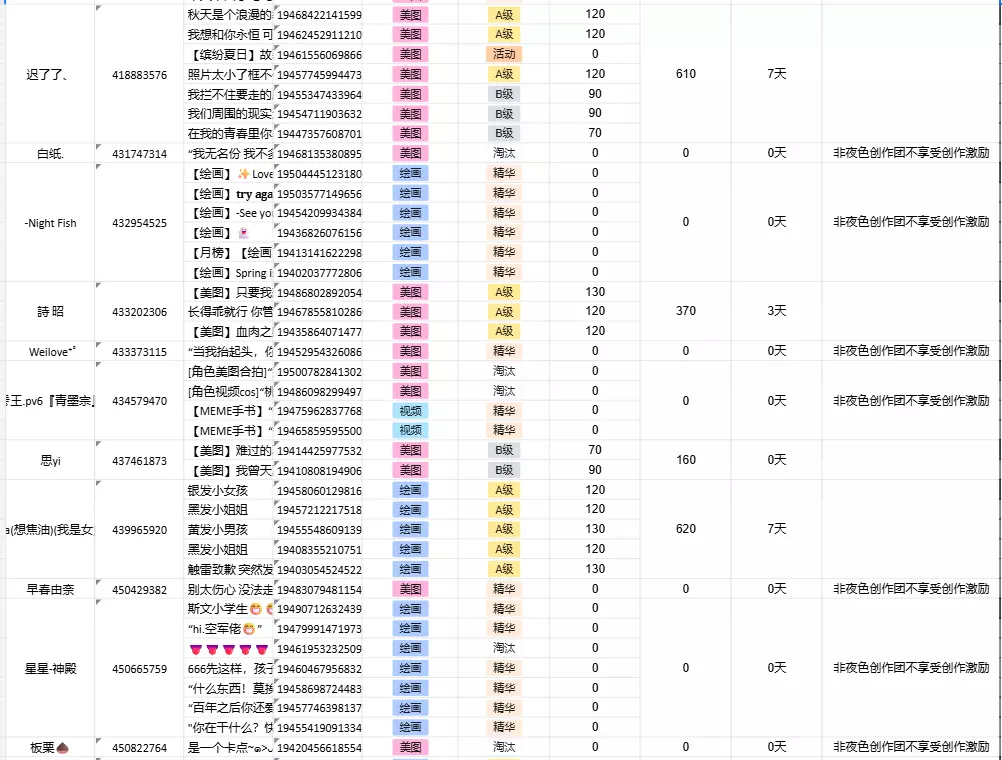This screenshot has width=1002, height=760.
Task: Select the B级 grade in row 19410808194906
Action: [504, 470]
